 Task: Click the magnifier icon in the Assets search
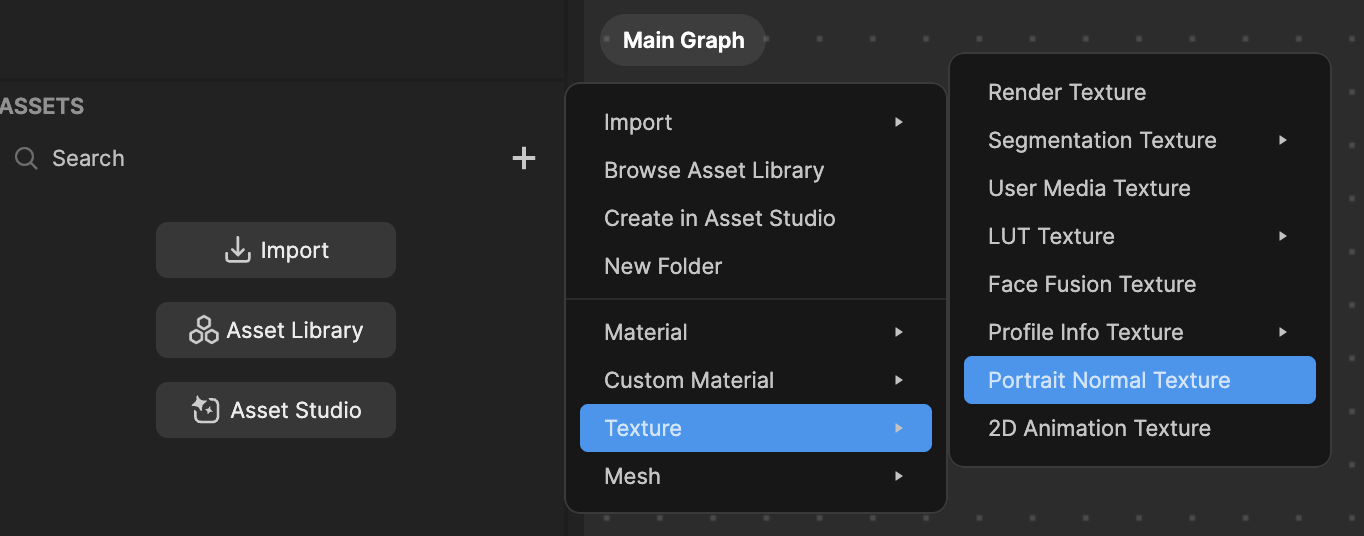click(27, 158)
